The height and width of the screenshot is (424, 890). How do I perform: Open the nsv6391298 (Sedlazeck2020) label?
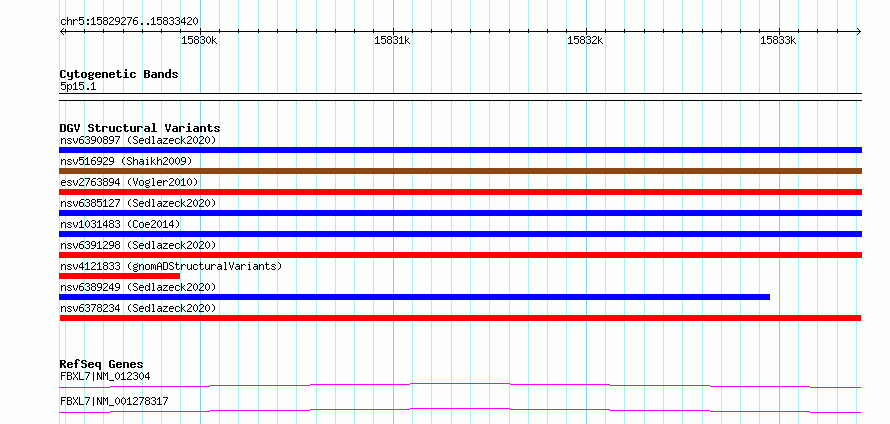point(138,245)
